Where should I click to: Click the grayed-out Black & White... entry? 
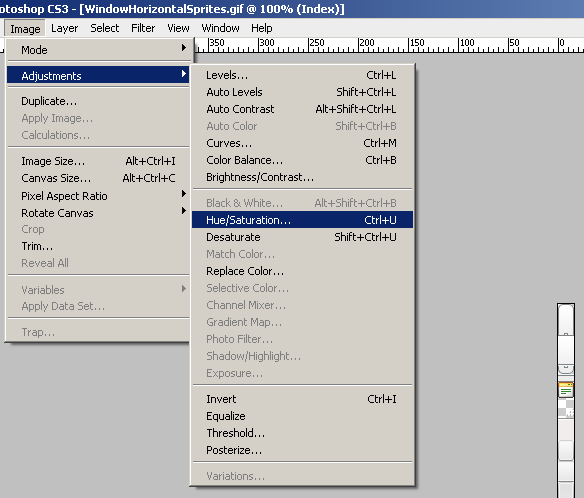[x=302, y=203]
